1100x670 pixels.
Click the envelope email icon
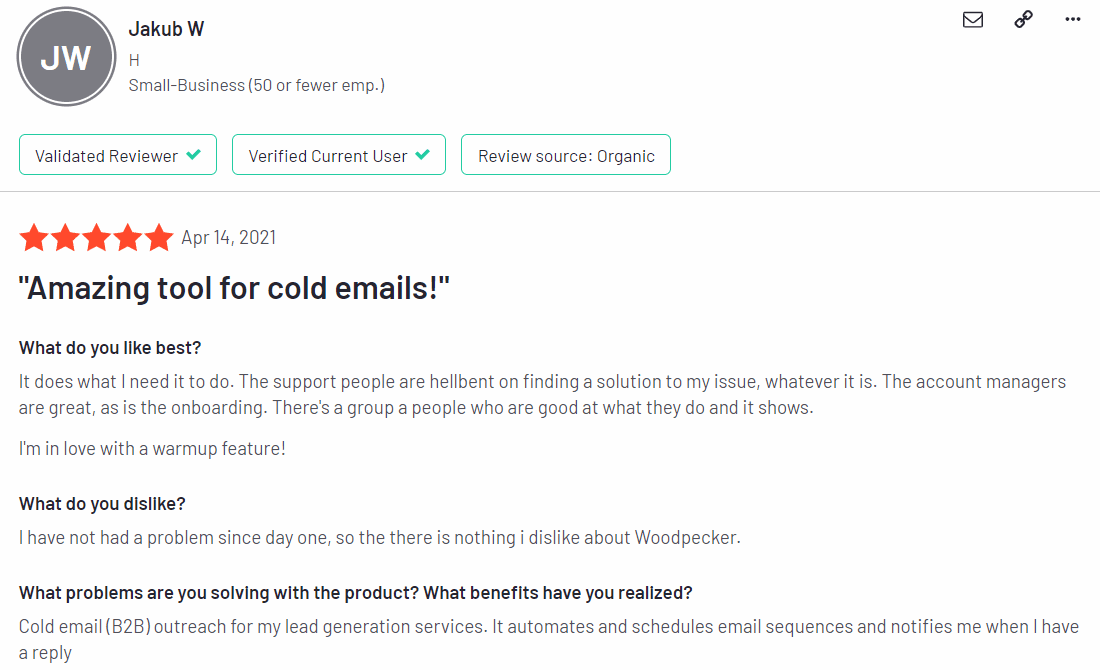[972, 20]
